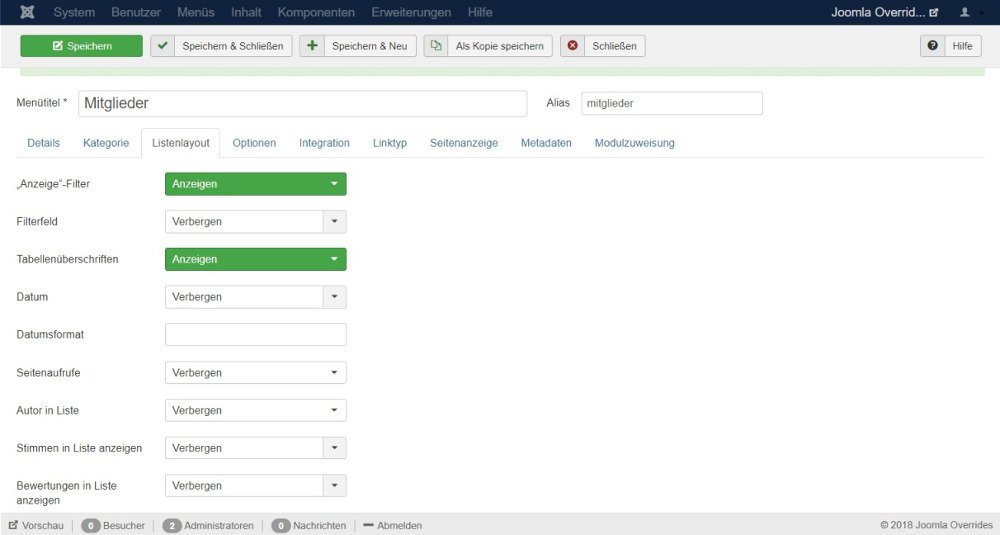Click the Speichern & Schließen checkmark icon
Viewport: 1000px width, 535px height.
pyautogui.click(x=163, y=45)
